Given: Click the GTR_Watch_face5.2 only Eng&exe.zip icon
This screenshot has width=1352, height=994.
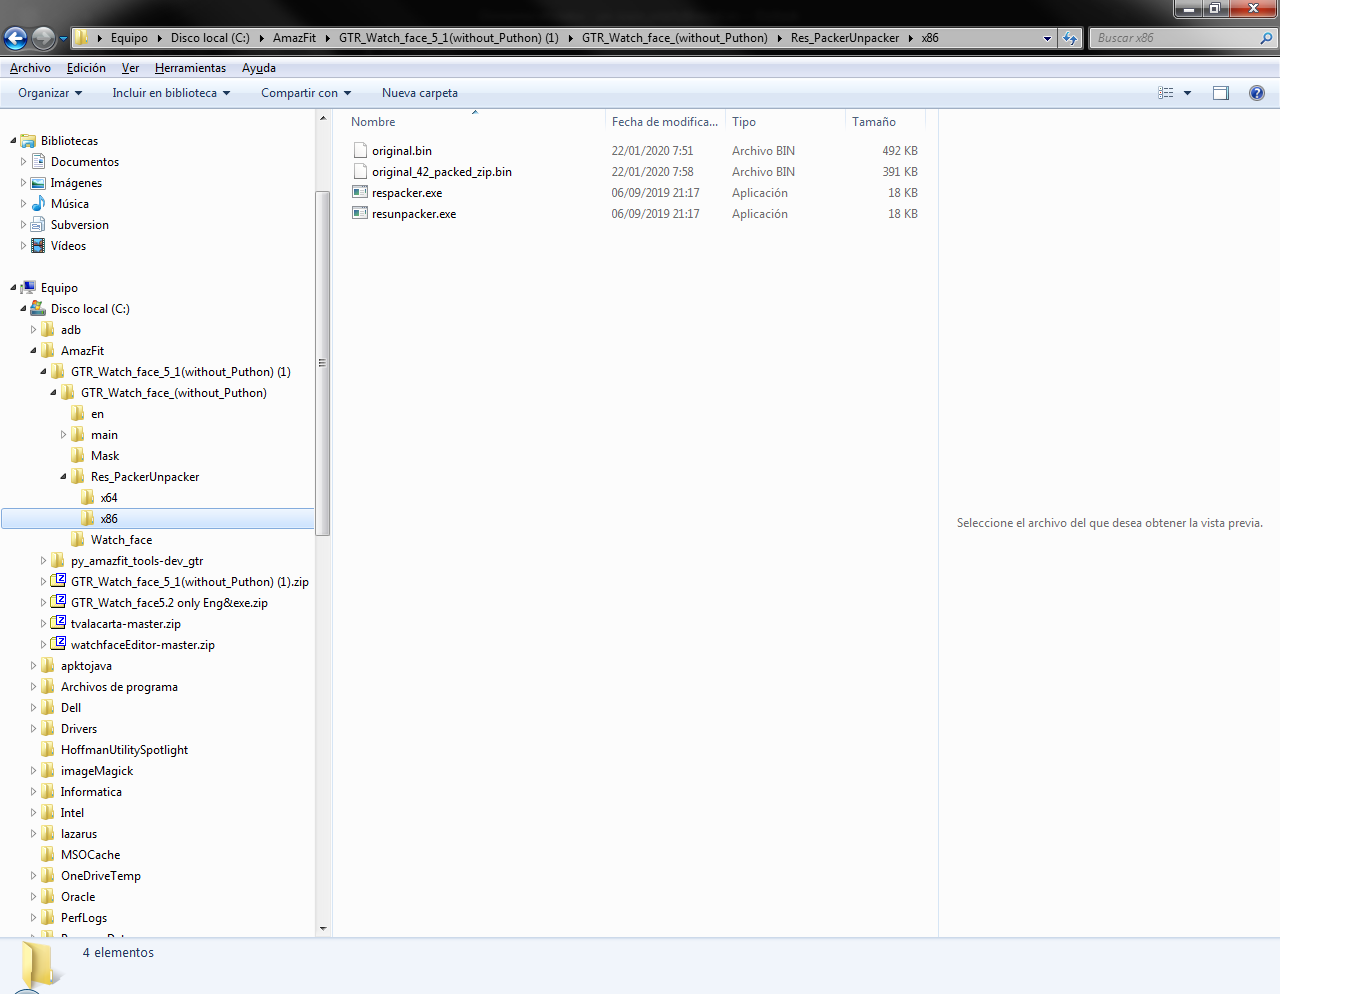Looking at the screenshot, I should (x=59, y=602).
